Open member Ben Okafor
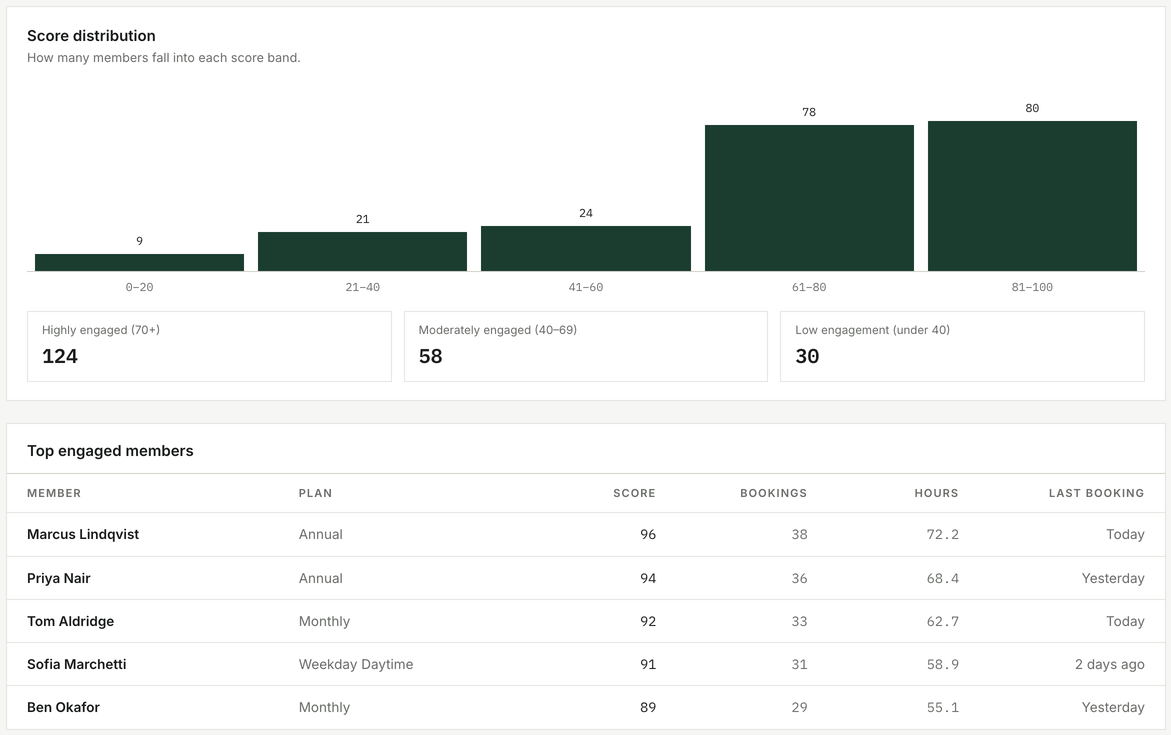Viewport: 1171px width, 735px height. click(x=63, y=707)
